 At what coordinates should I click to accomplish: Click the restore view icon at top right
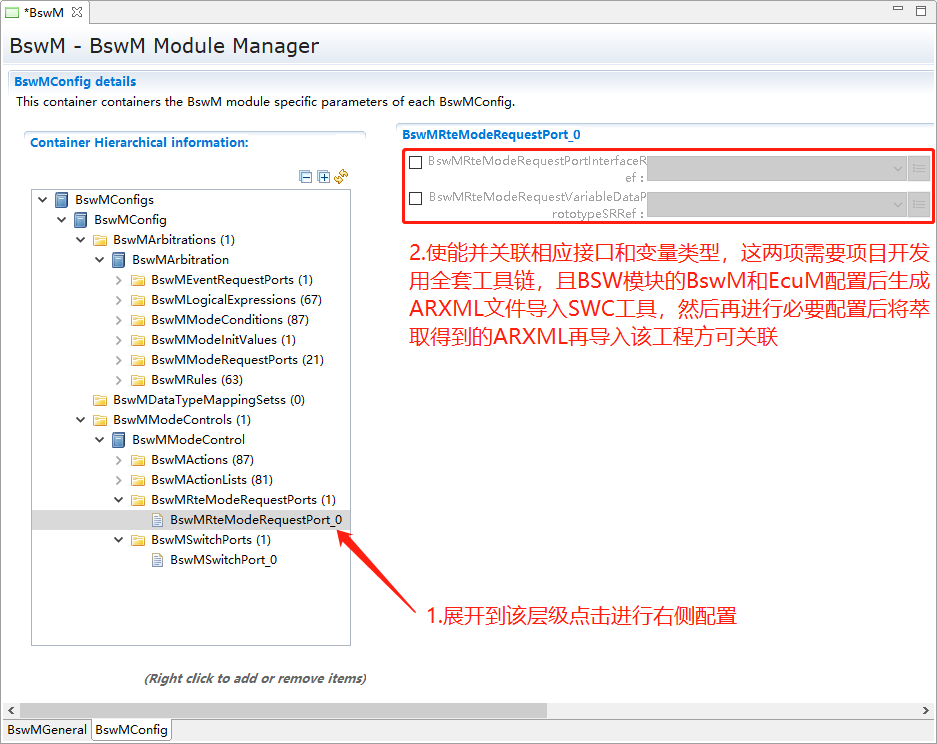[922, 10]
